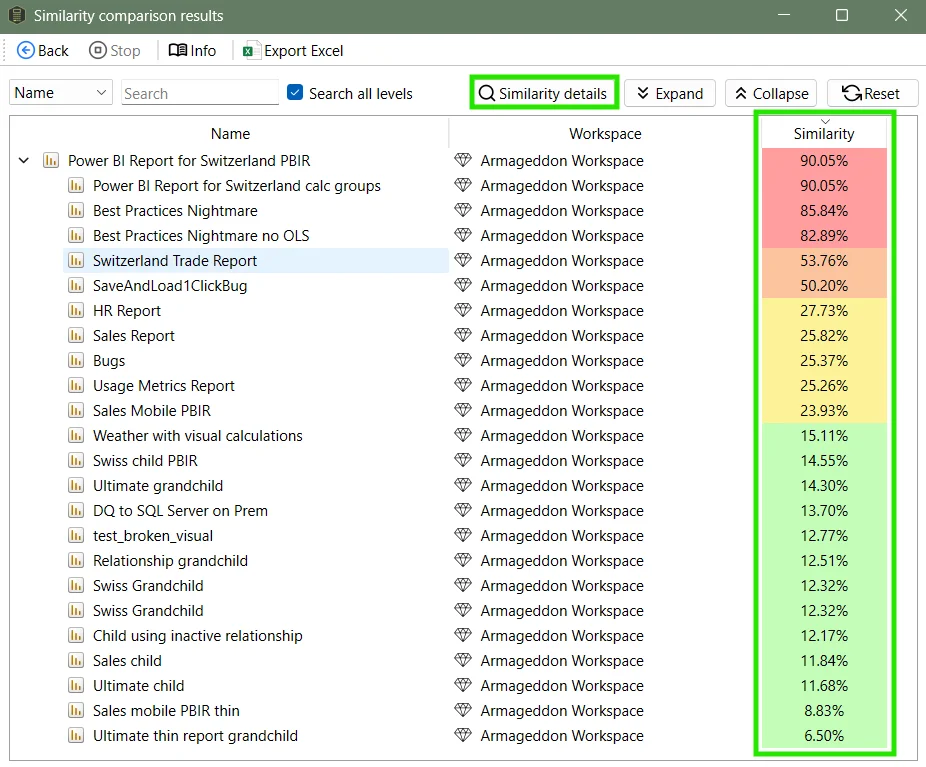Click the Stop button
926x767 pixels.
[x=115, y=51]
